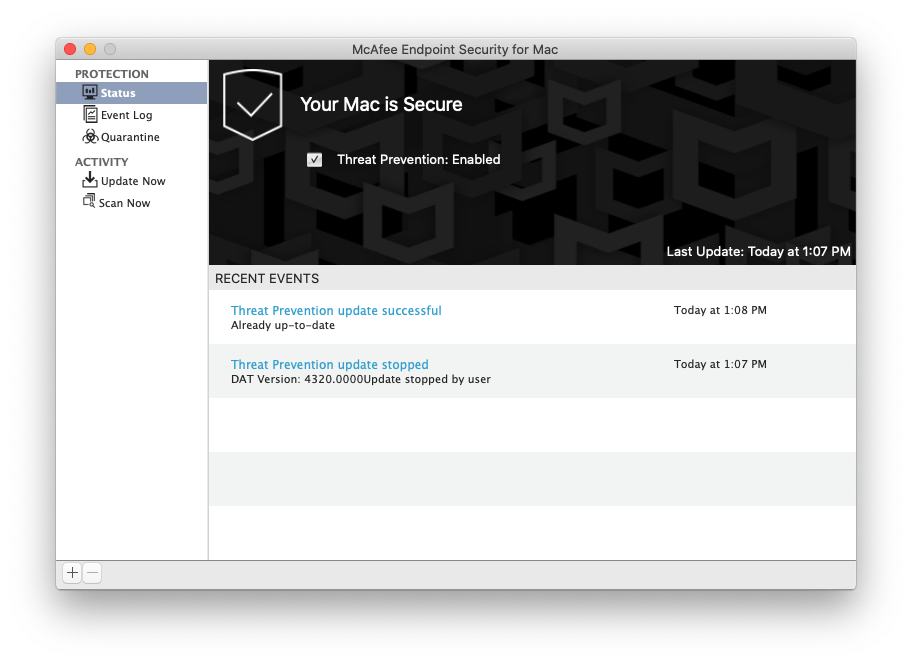Click the "Today at 1:08 PM" timestamp
This screenshot has height=664, width=912.
pos(720,311)
